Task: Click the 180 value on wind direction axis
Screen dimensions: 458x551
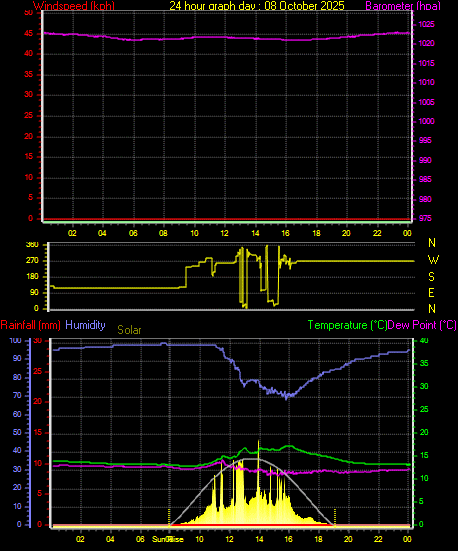Action: tap(32, 277)
